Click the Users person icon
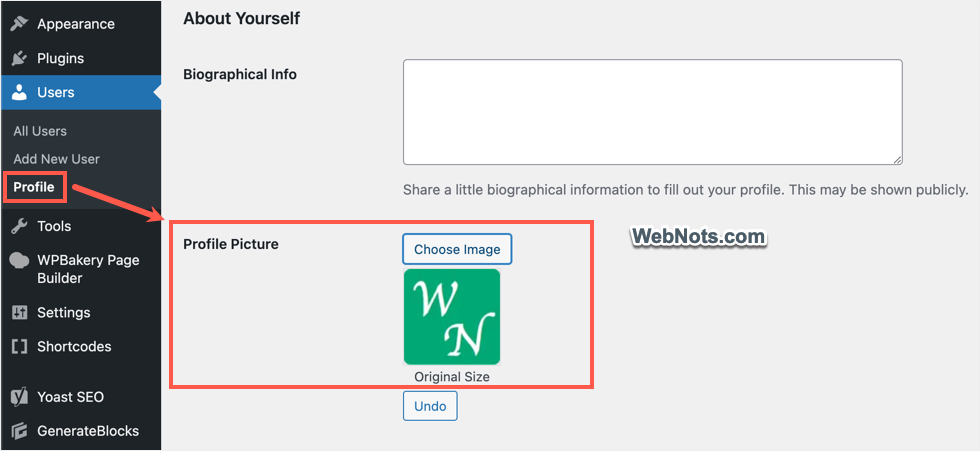 click(x=19, y=92)
